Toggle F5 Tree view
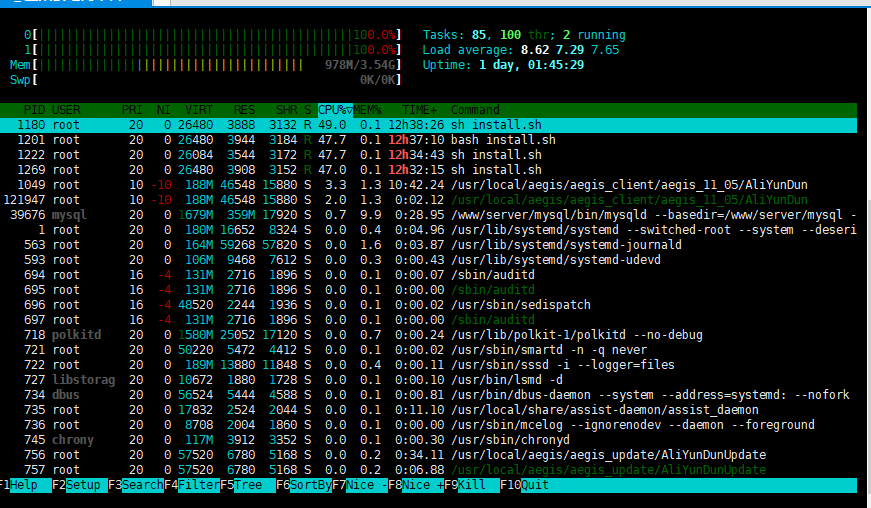Image resolution: width=871 pixels, height=508 pixels. point(248,485)
